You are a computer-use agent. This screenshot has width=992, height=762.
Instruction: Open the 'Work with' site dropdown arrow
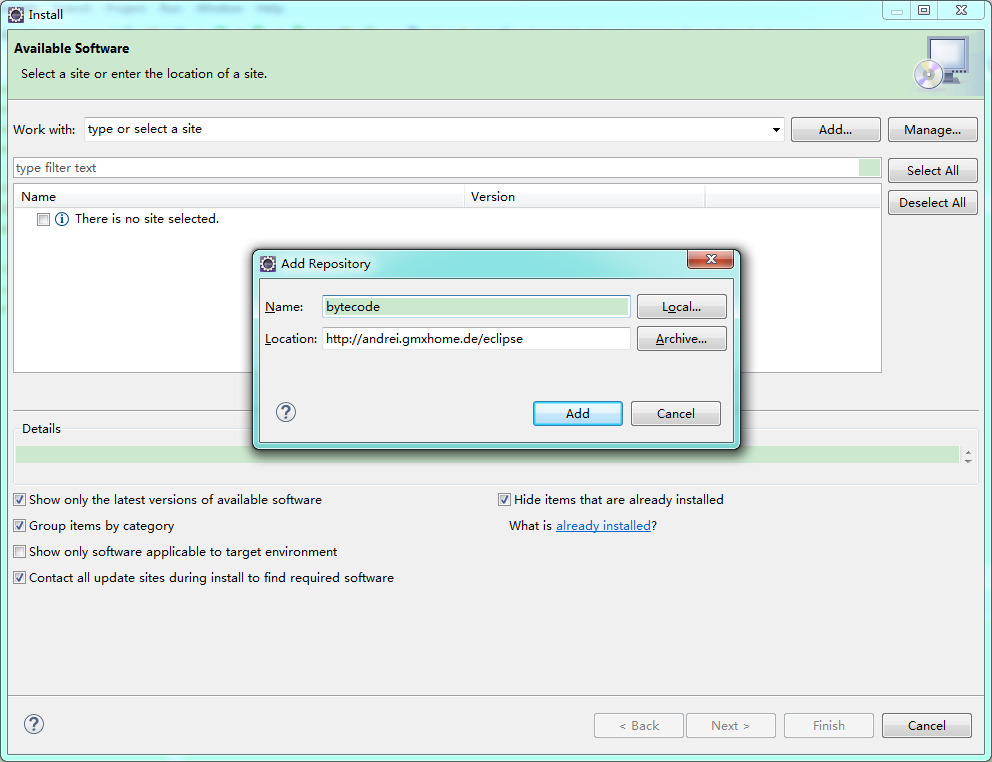776,130
